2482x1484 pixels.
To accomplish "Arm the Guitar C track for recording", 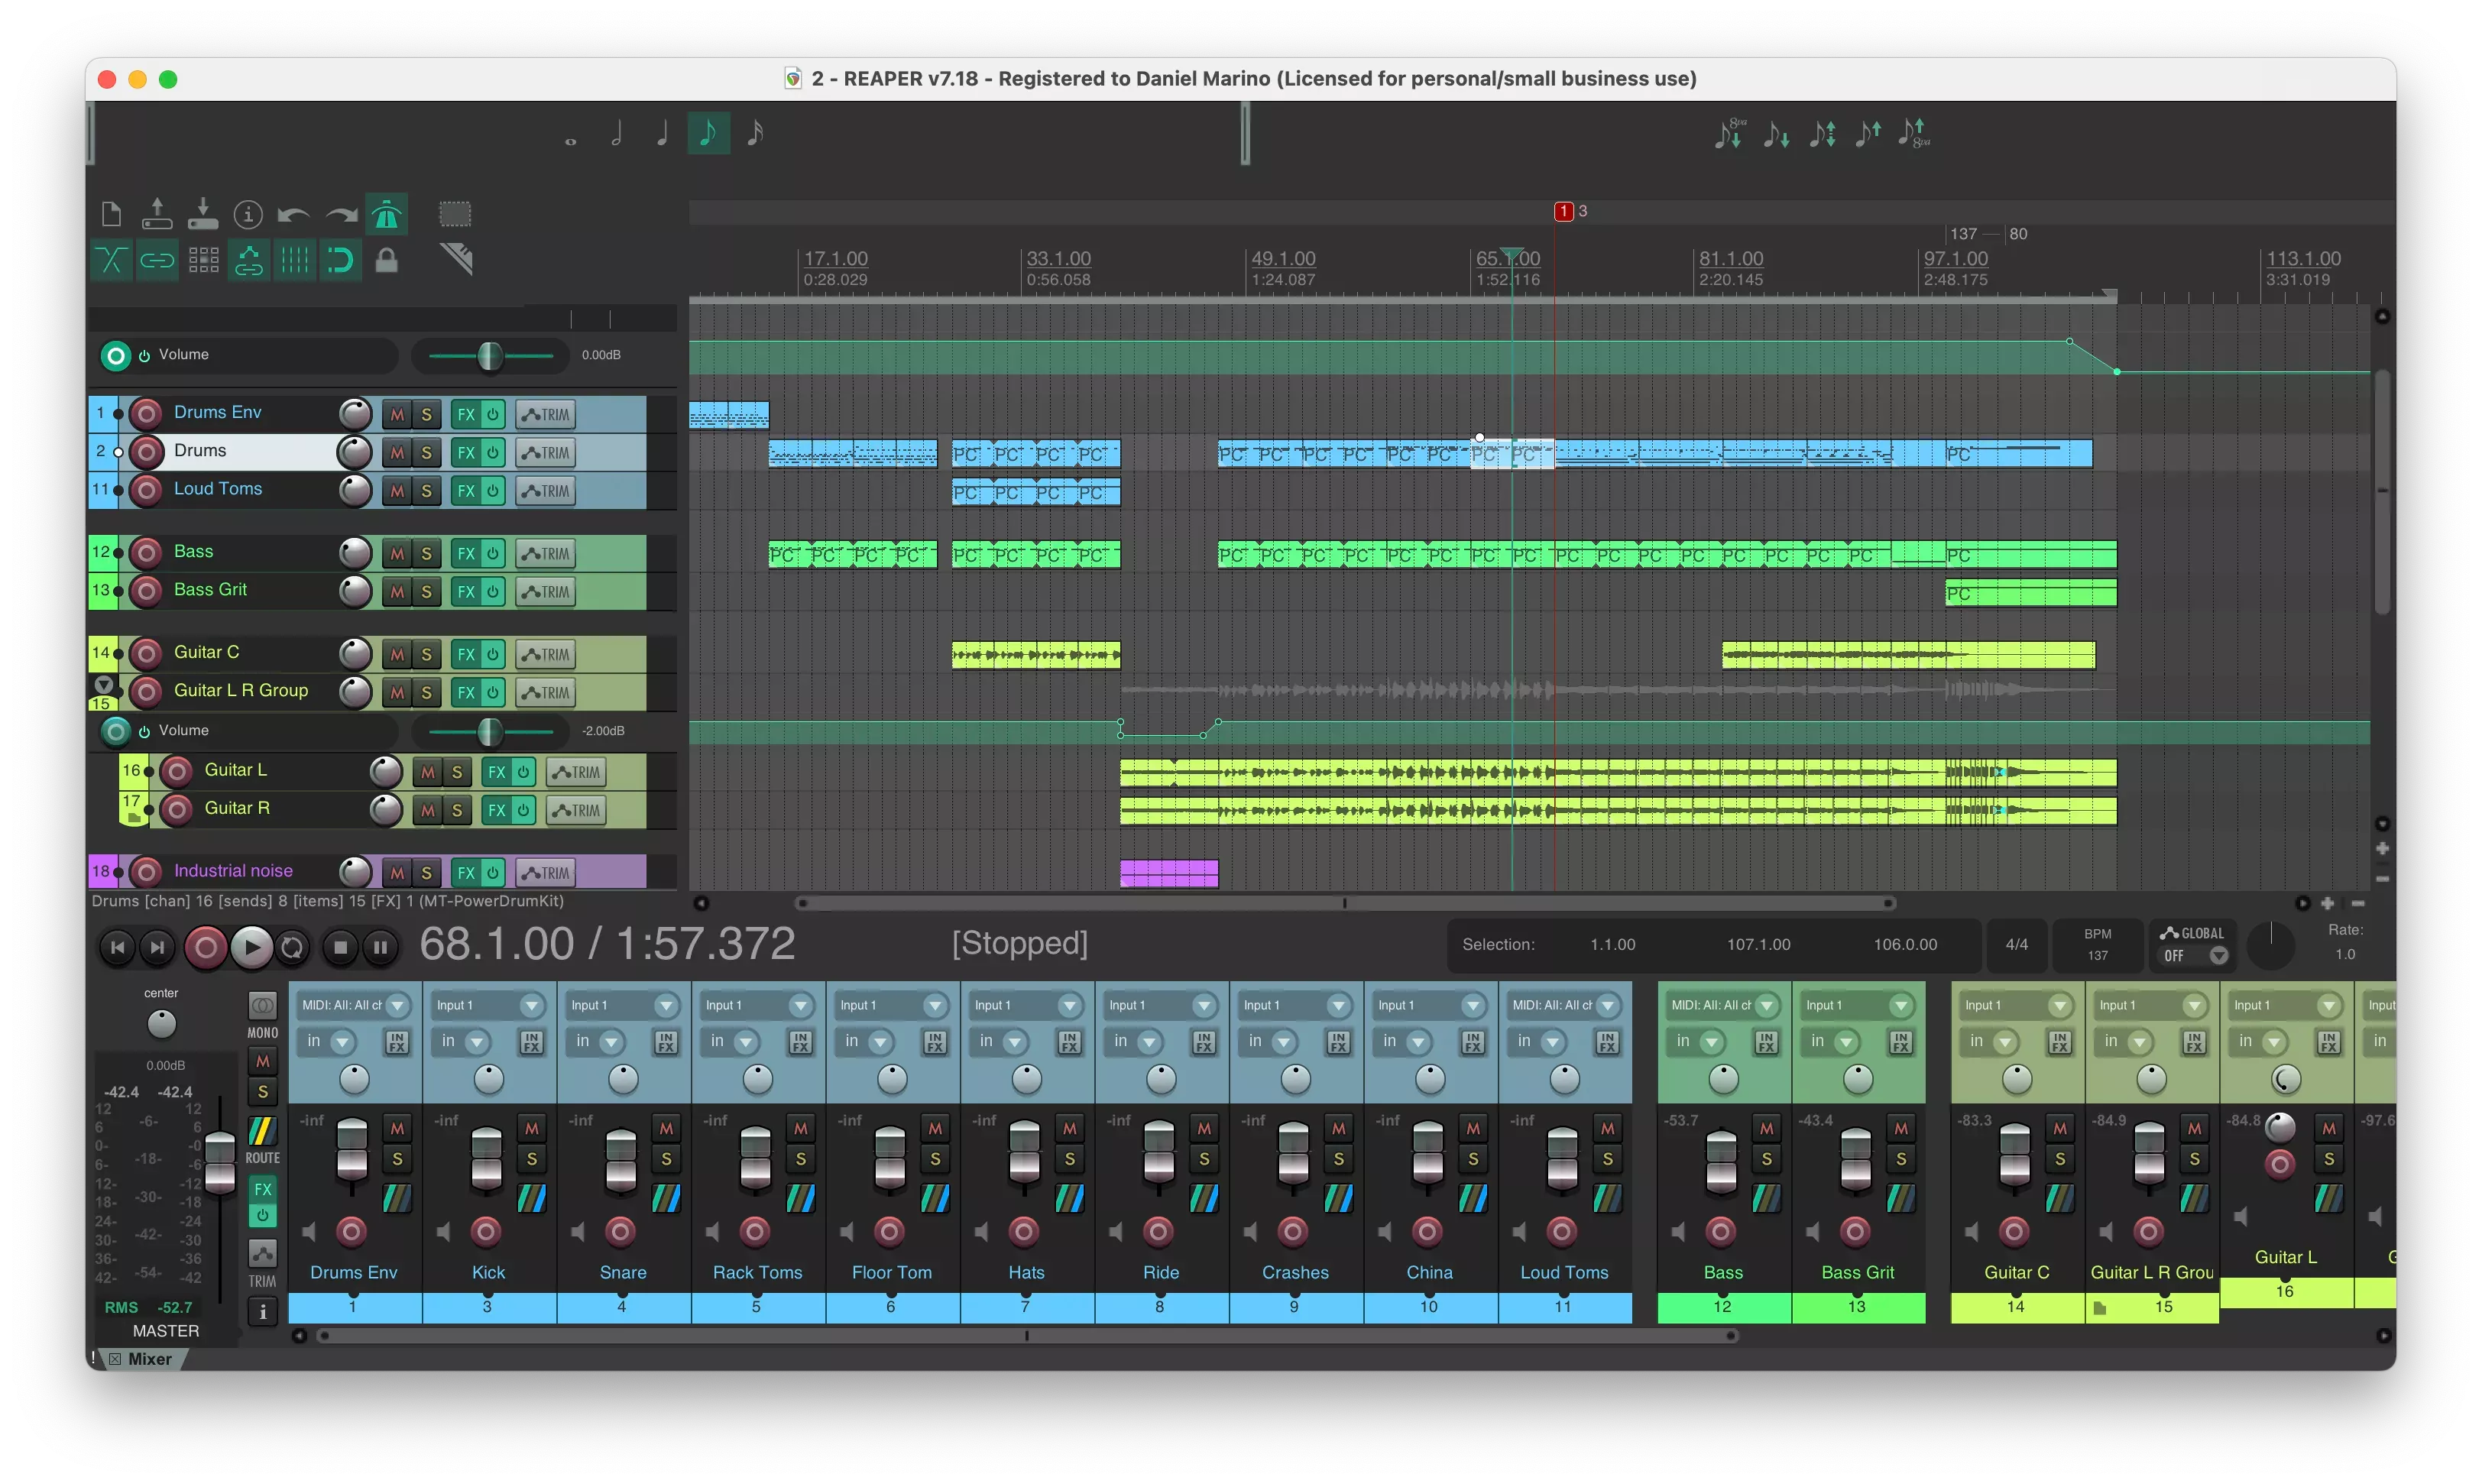I will point(146,654).
